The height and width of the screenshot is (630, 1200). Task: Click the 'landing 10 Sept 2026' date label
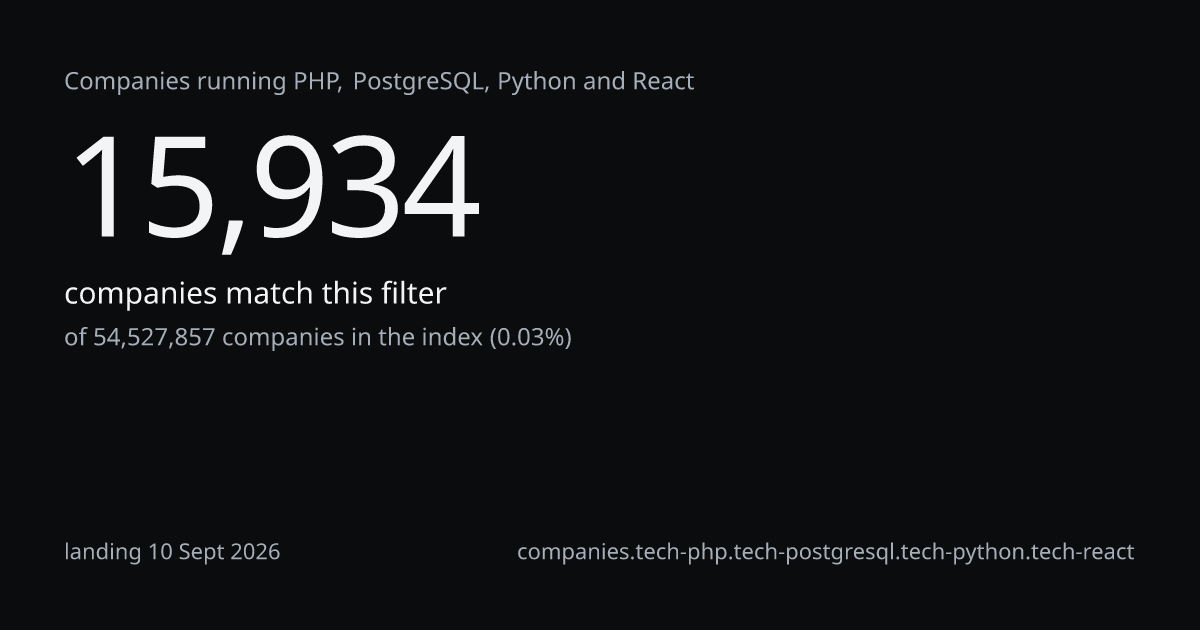(172, 552)
